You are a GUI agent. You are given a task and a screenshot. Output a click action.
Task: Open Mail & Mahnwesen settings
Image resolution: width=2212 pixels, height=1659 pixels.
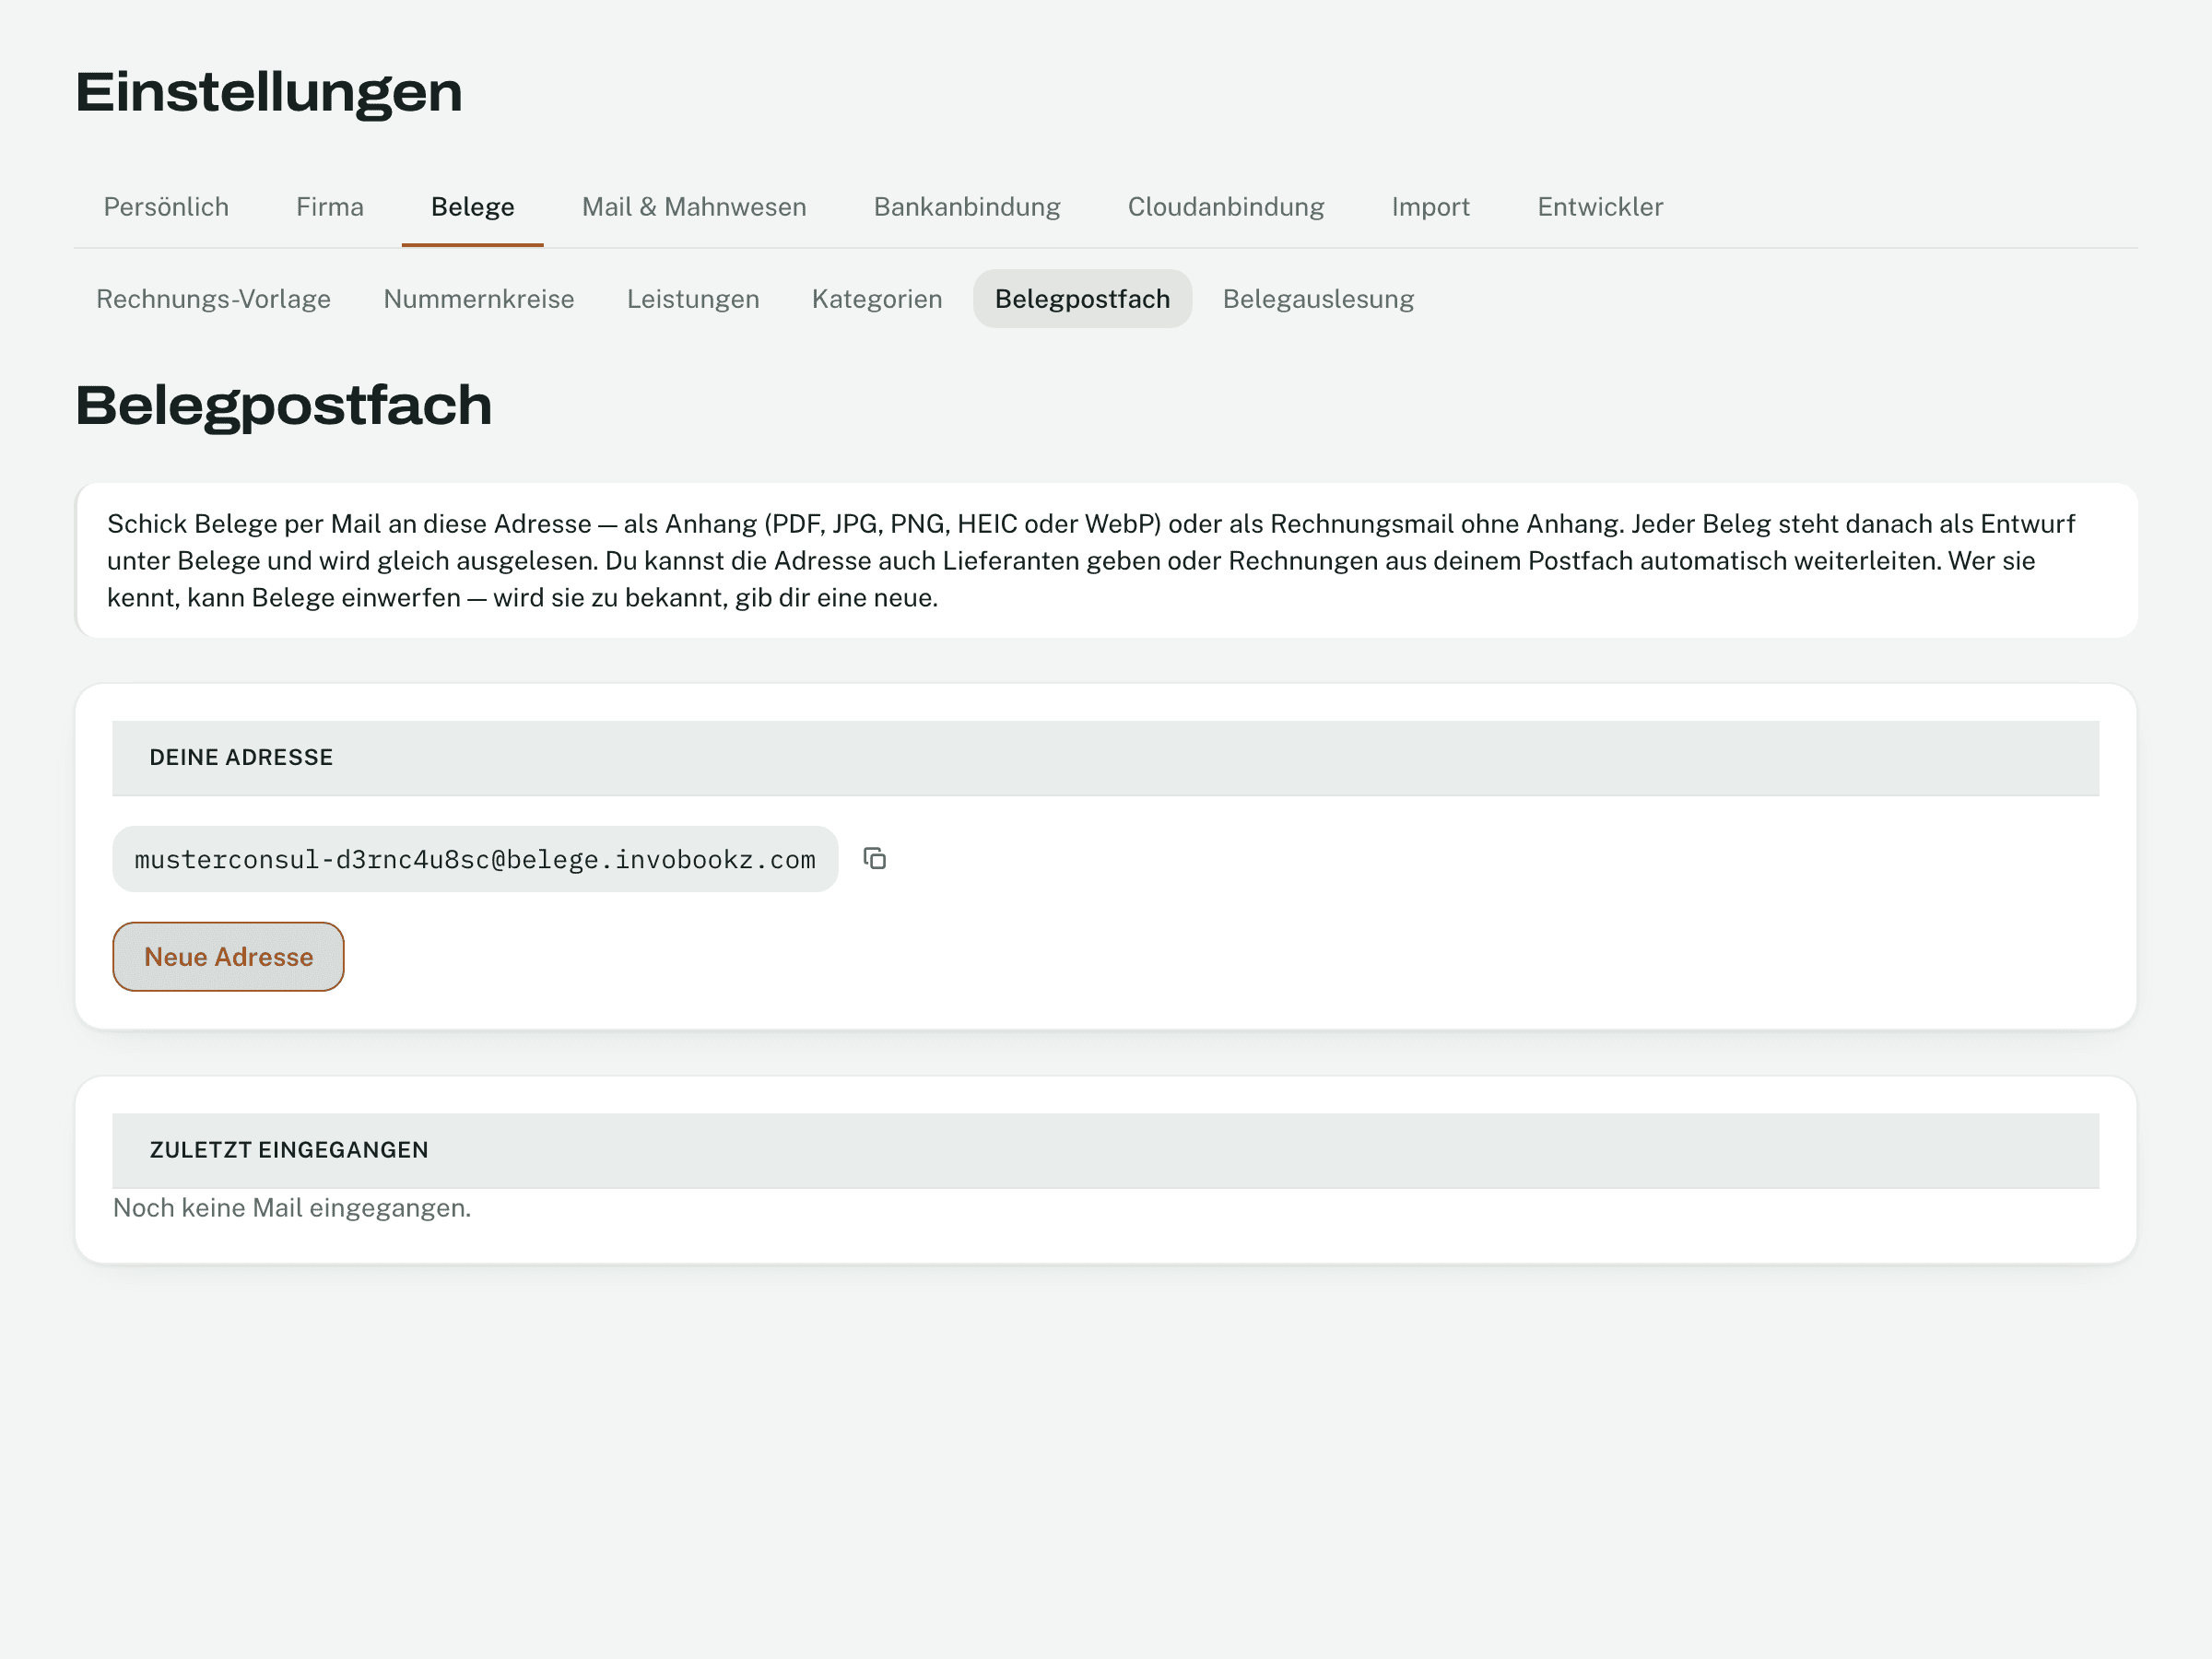click(x=694, y=207)
